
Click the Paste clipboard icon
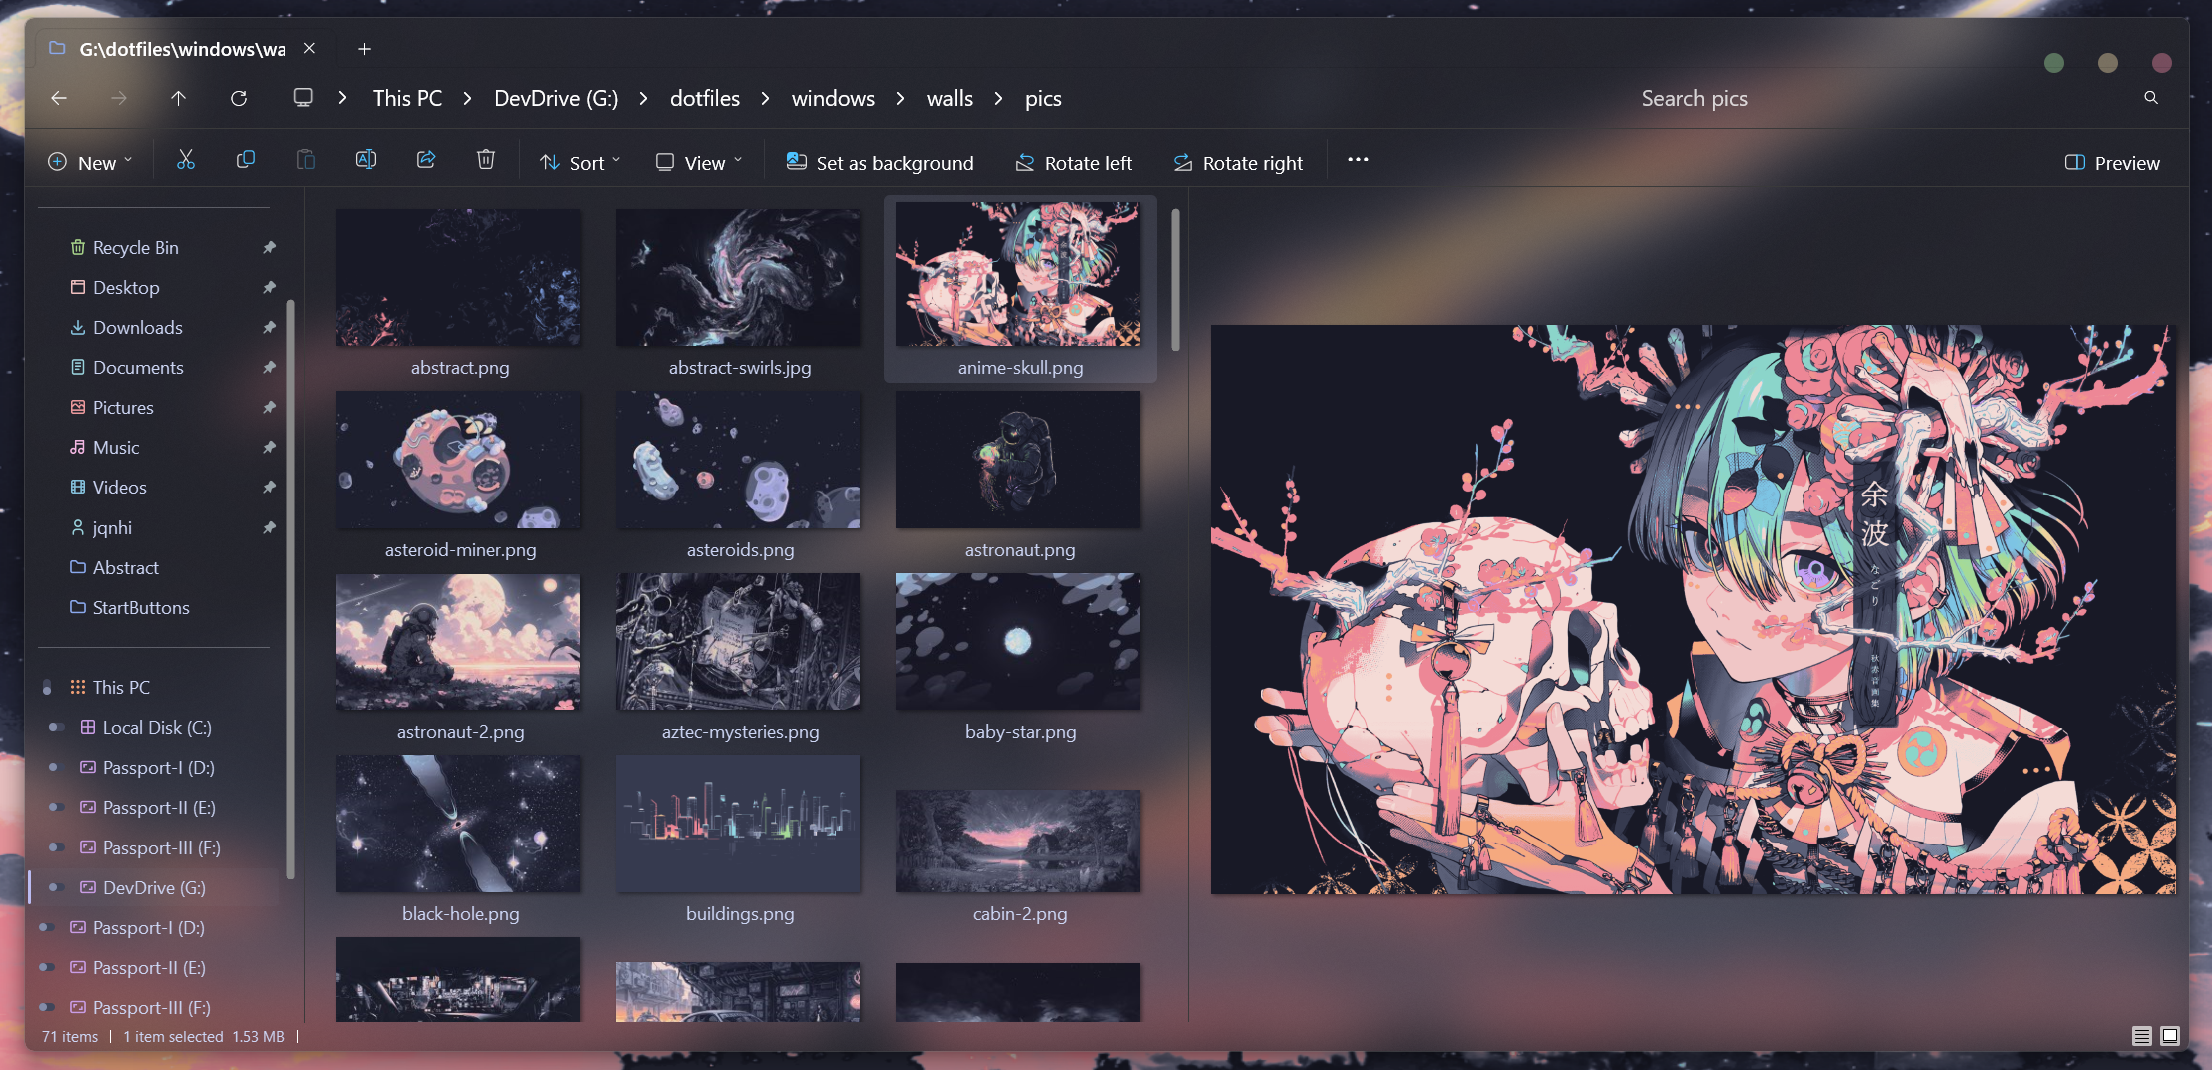[x=306, y=161]
